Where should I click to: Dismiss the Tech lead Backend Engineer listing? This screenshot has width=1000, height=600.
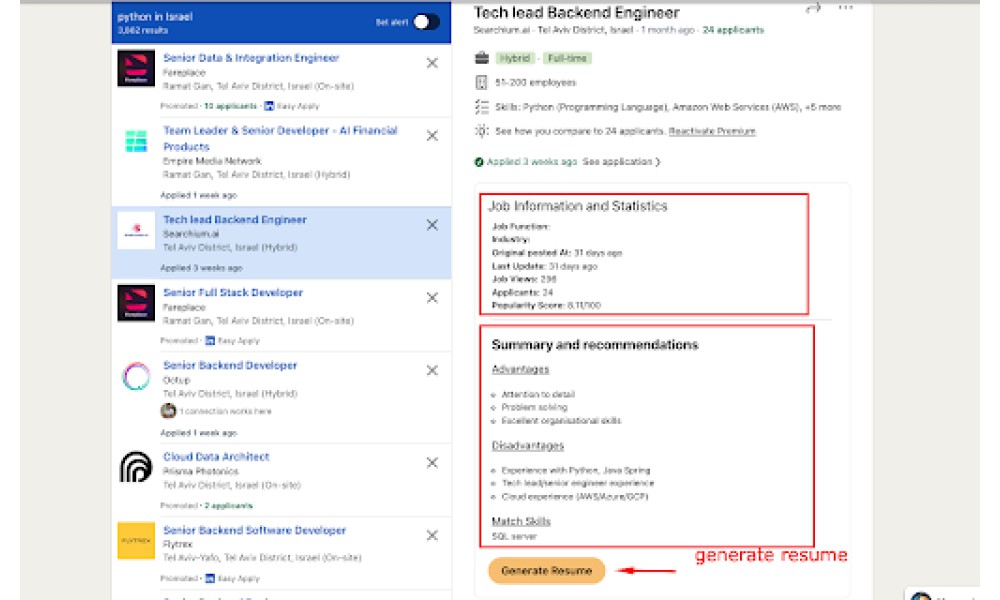(x=432, y=225)
